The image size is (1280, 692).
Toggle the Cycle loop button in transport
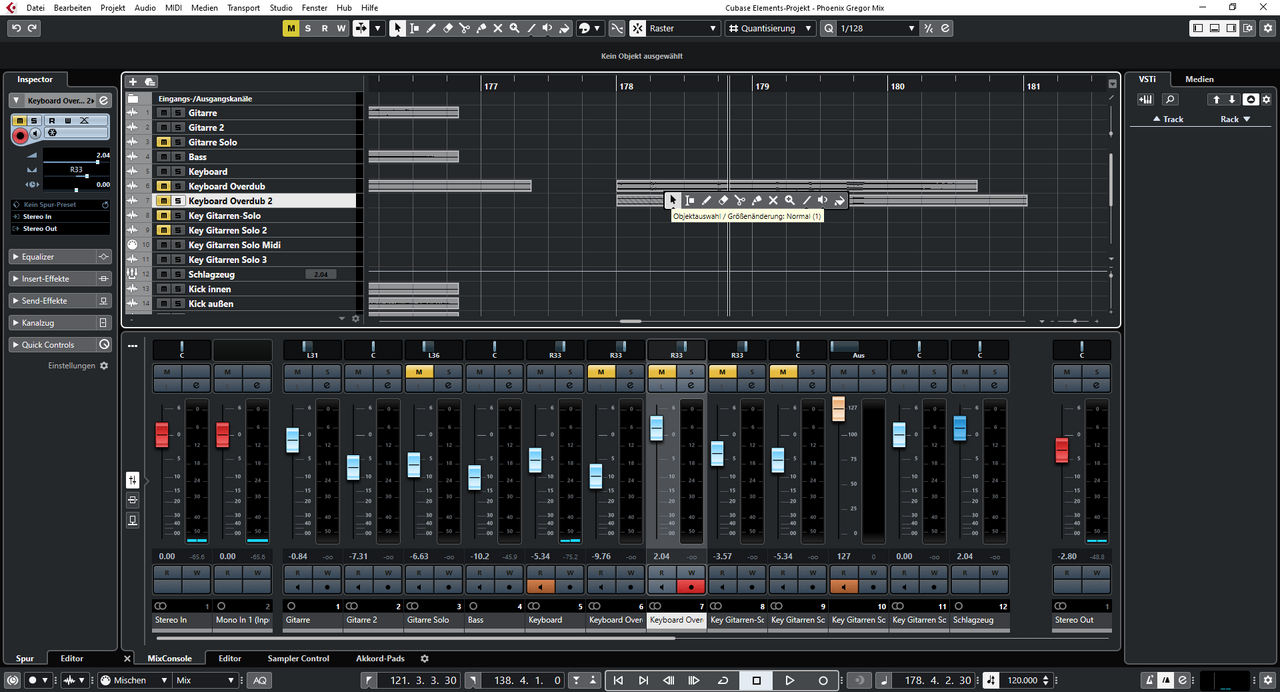(x=723, y=680)
